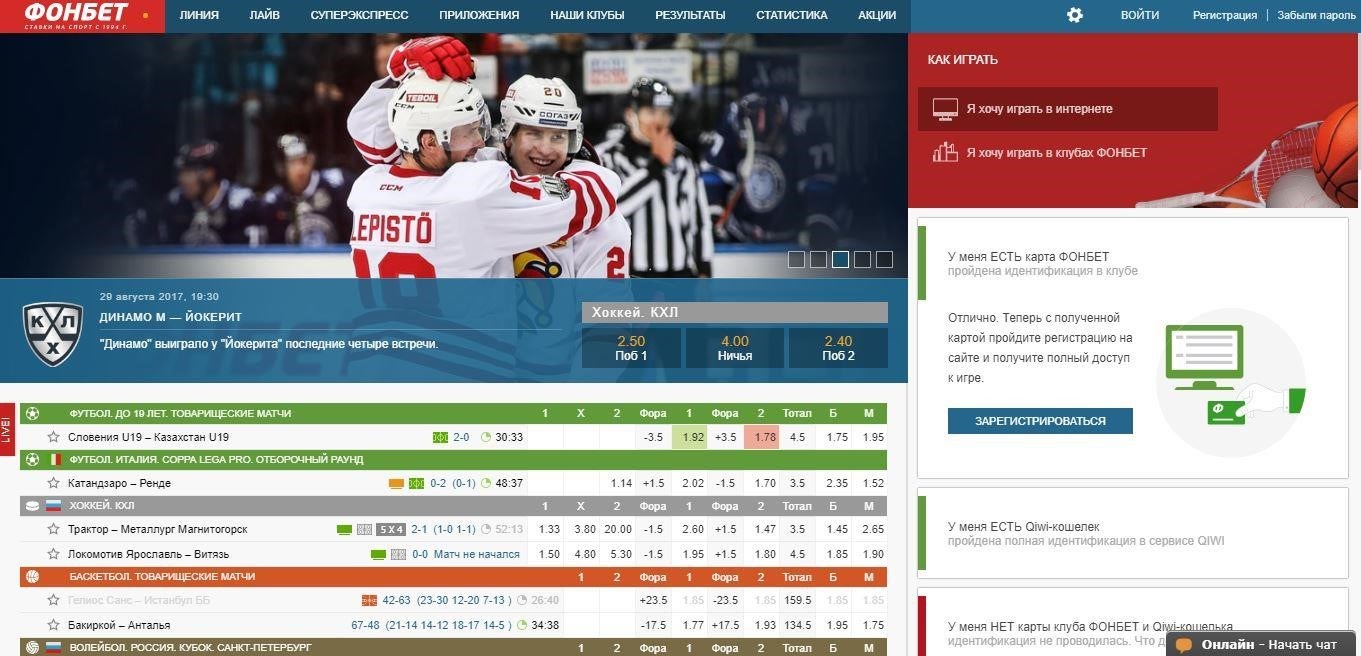
Task: Open live video icon for Катандзаро – Ренде
Action: click(396, 483)
